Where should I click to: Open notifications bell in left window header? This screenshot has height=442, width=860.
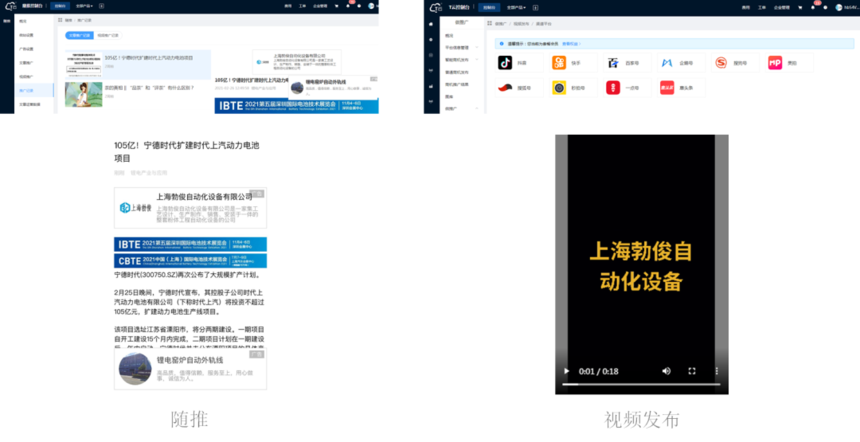click(x=348, y=7)
